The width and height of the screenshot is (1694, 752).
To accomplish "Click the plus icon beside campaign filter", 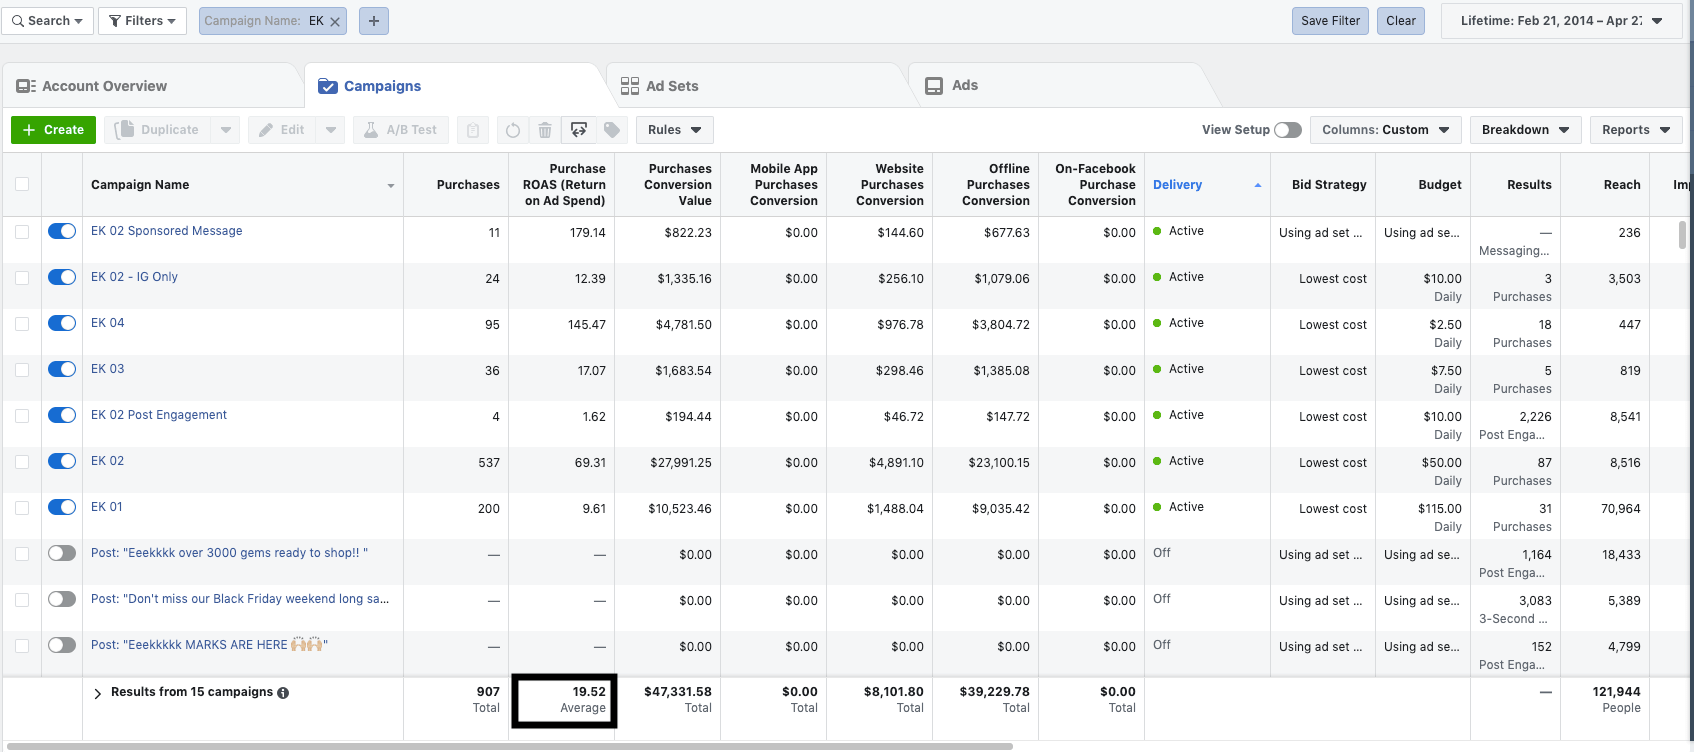I will click(374, 21).
